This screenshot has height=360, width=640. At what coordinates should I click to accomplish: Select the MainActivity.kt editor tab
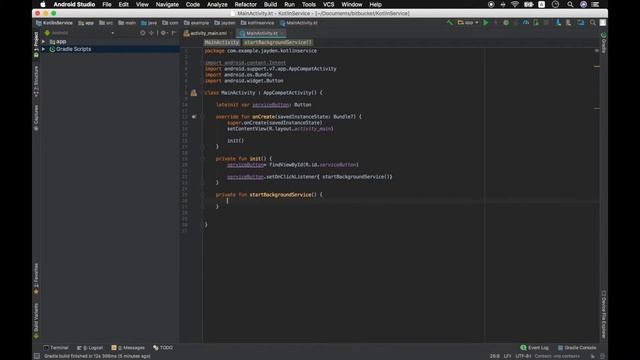tap(262, 33)
